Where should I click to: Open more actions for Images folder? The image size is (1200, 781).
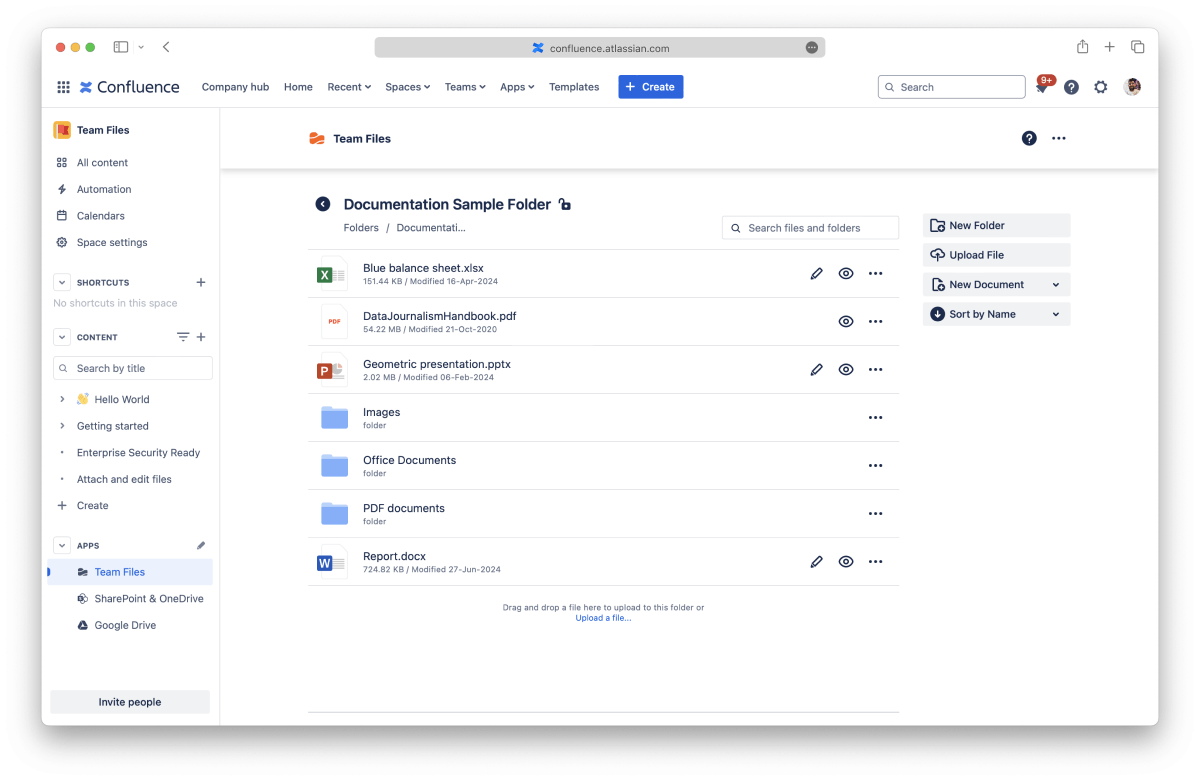coord(876,417)
